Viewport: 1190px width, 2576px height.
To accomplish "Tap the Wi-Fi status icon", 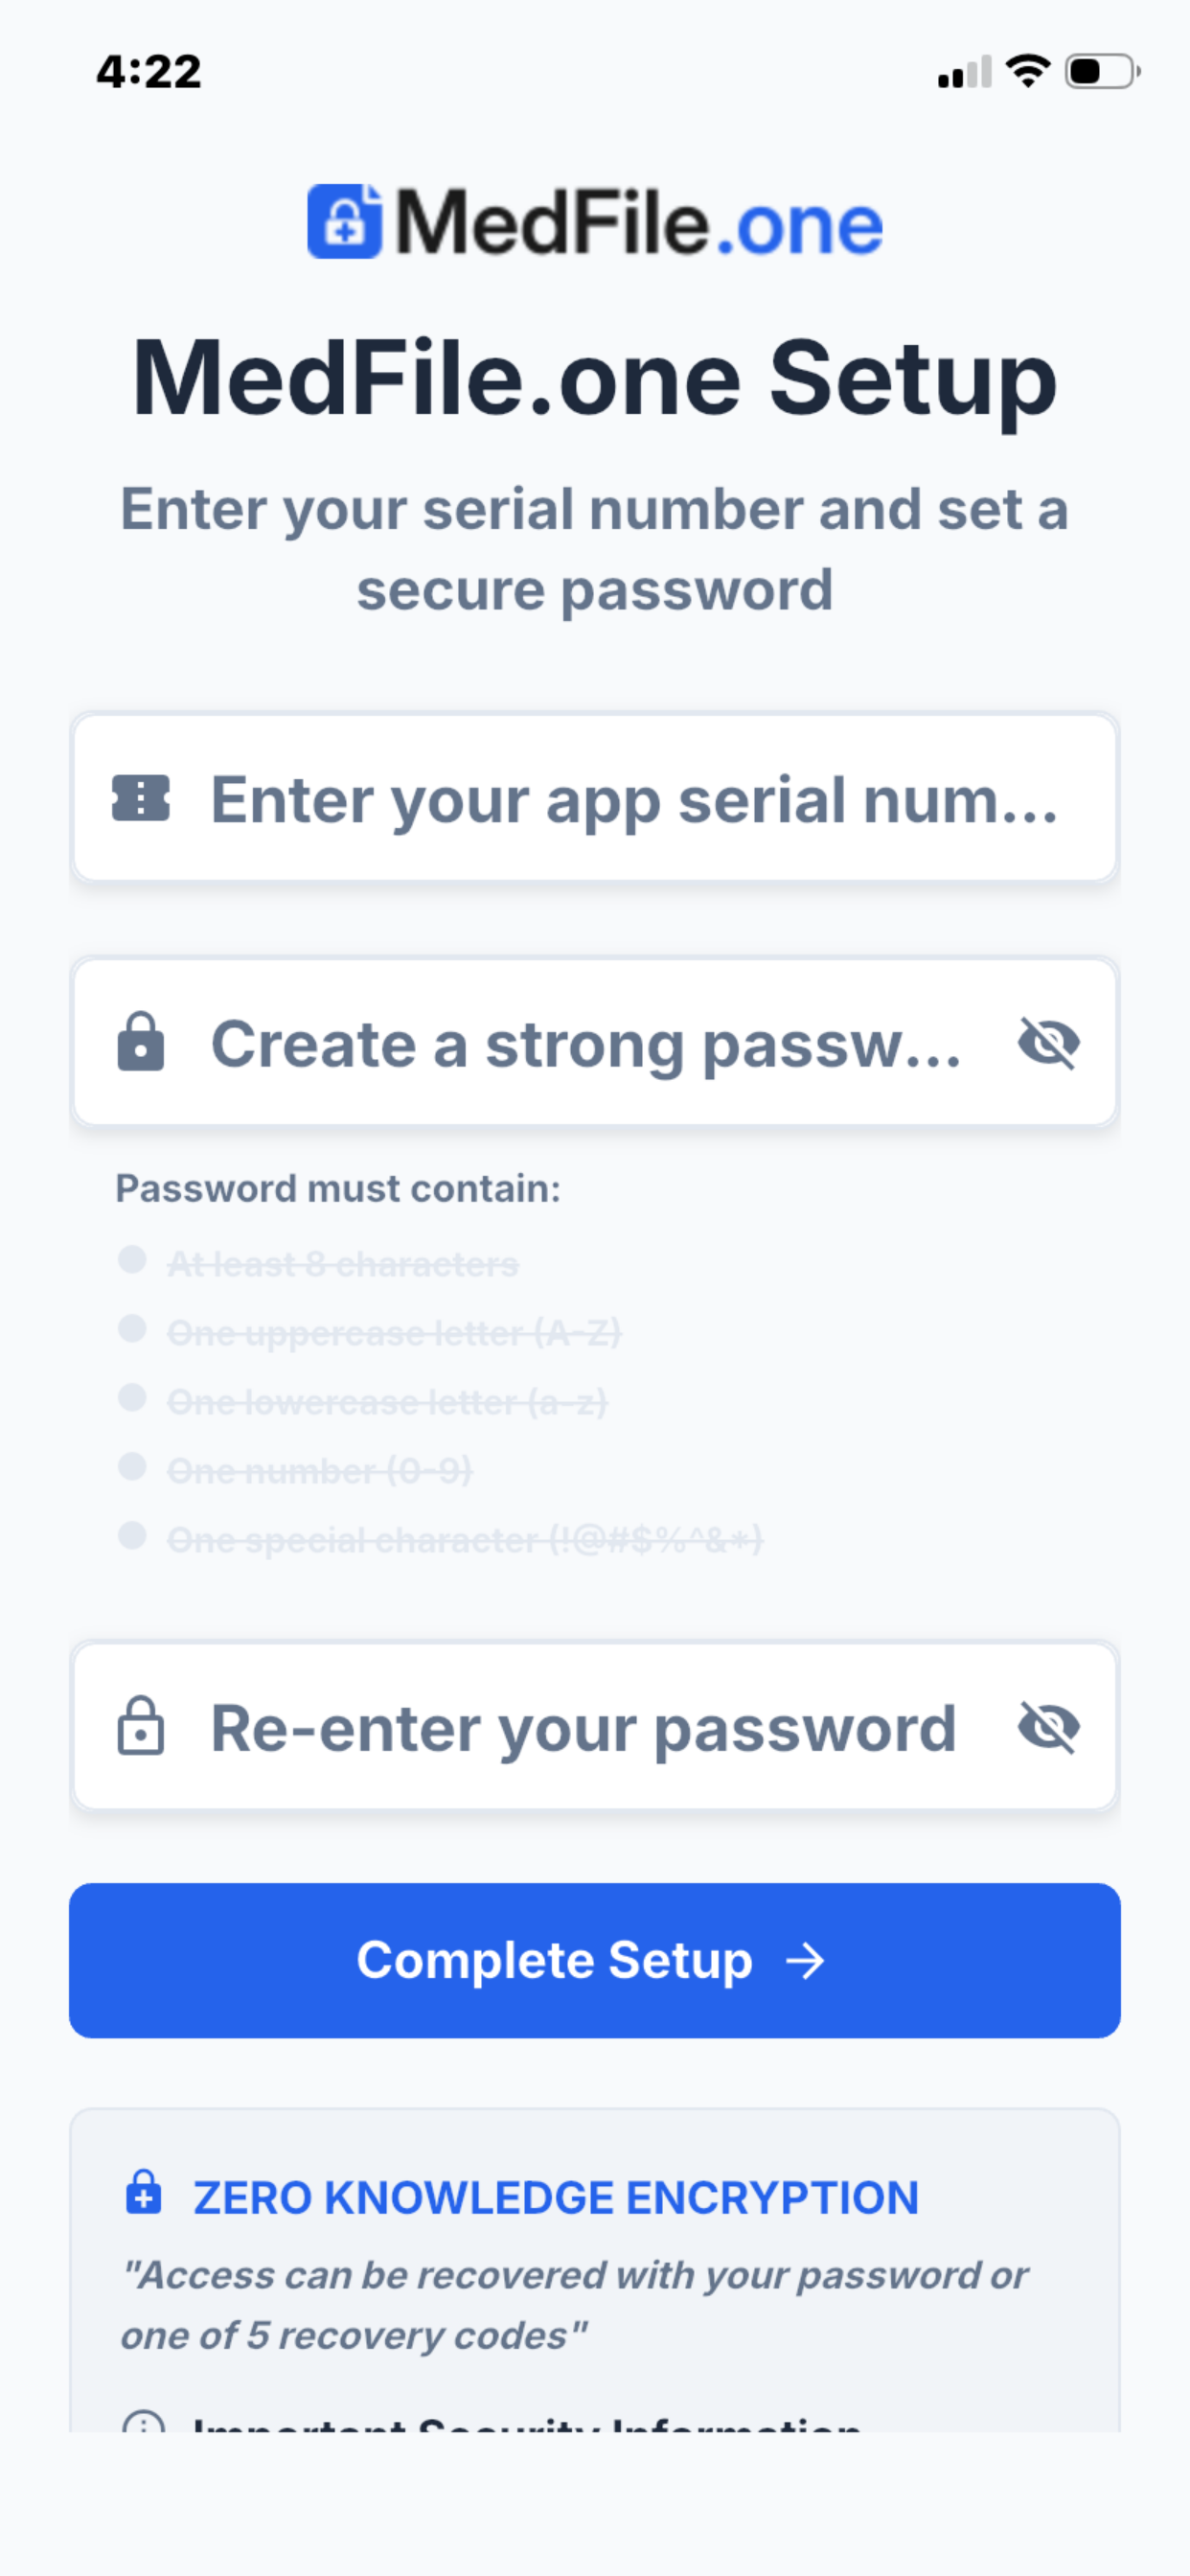I will point(1027,71).
